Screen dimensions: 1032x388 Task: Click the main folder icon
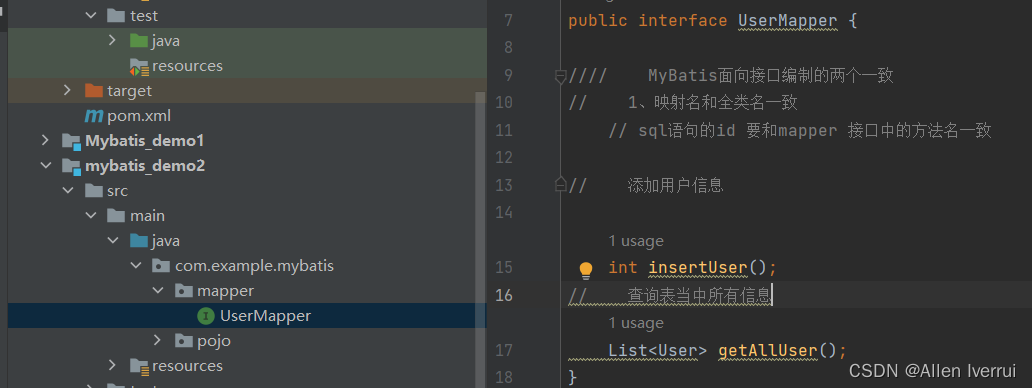click(x=116, y=216)
